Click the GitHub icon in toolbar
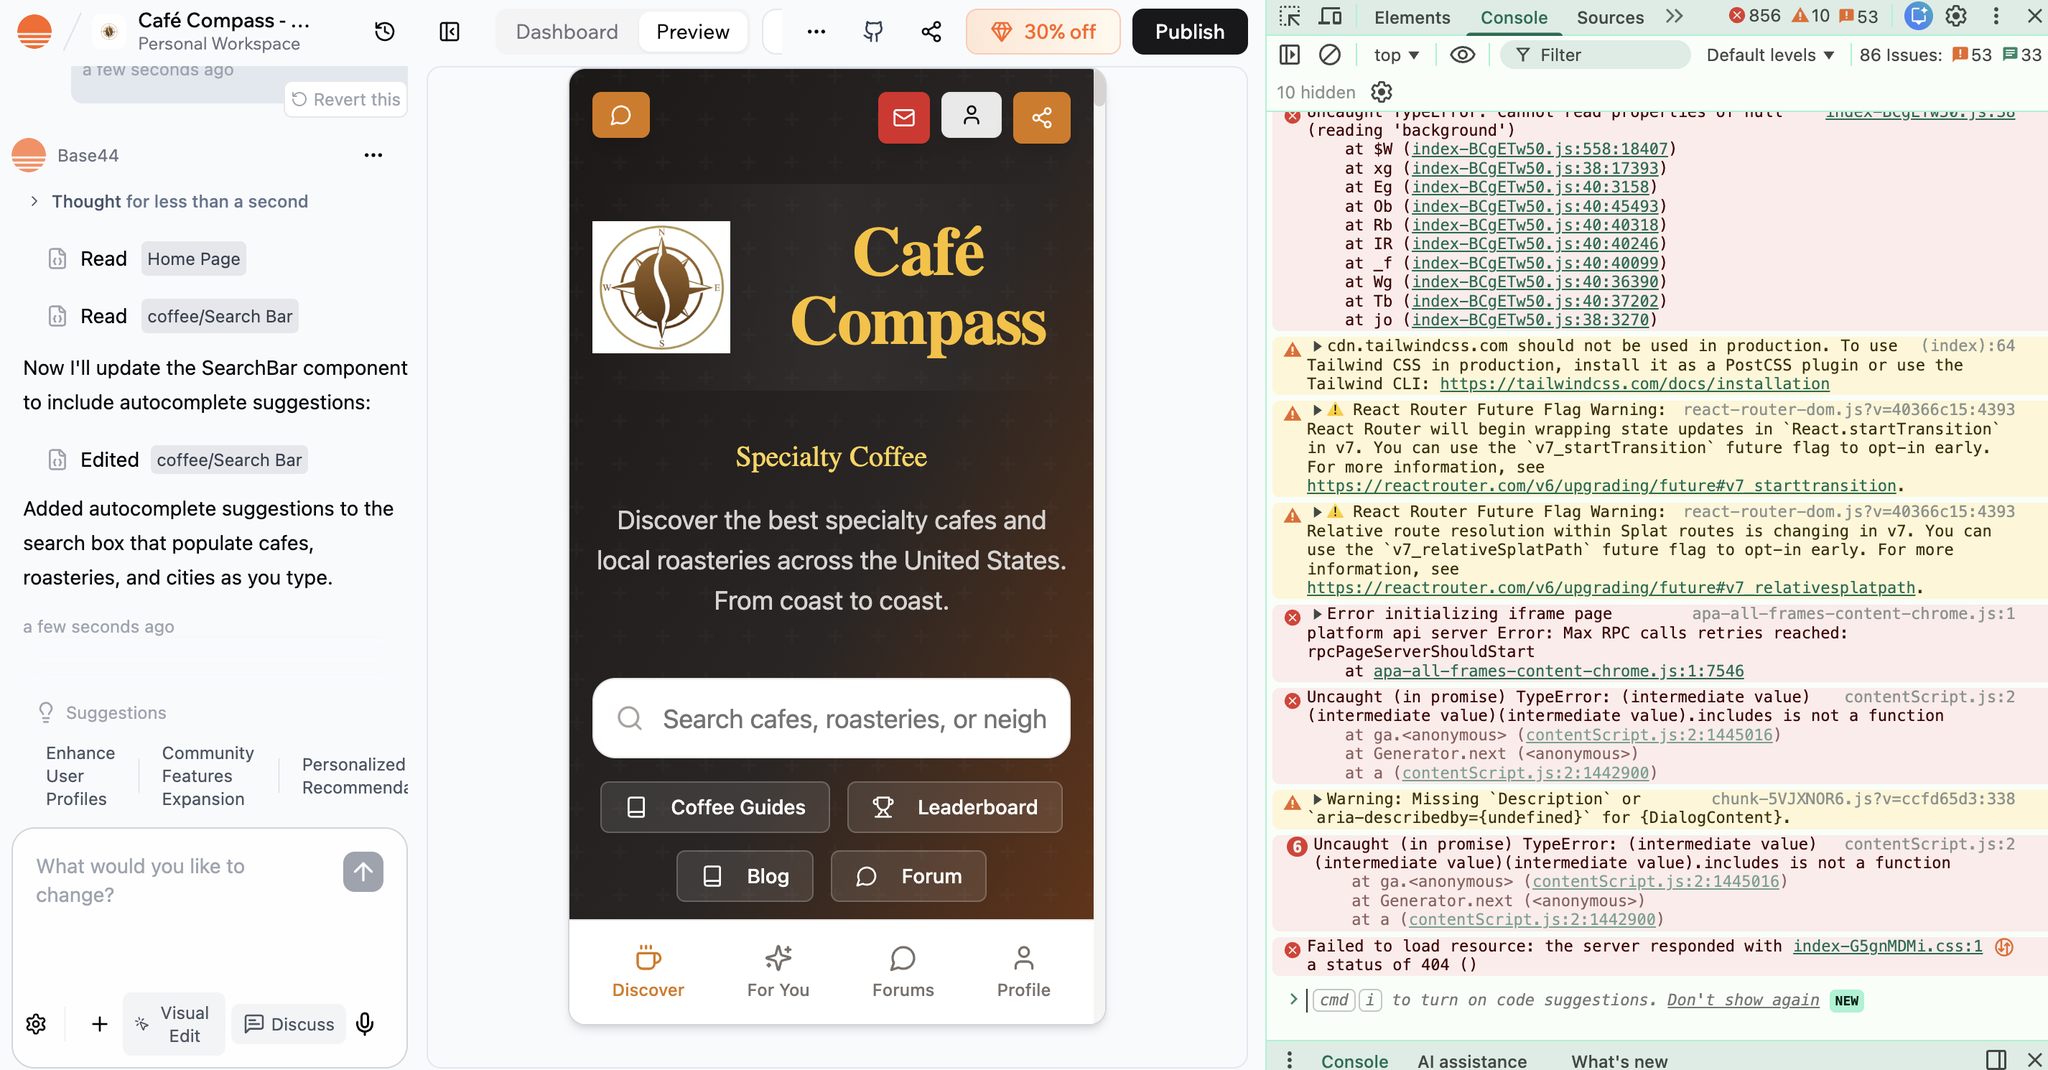The width and height of the screenshot is (2048, 1070). [873, 32]
